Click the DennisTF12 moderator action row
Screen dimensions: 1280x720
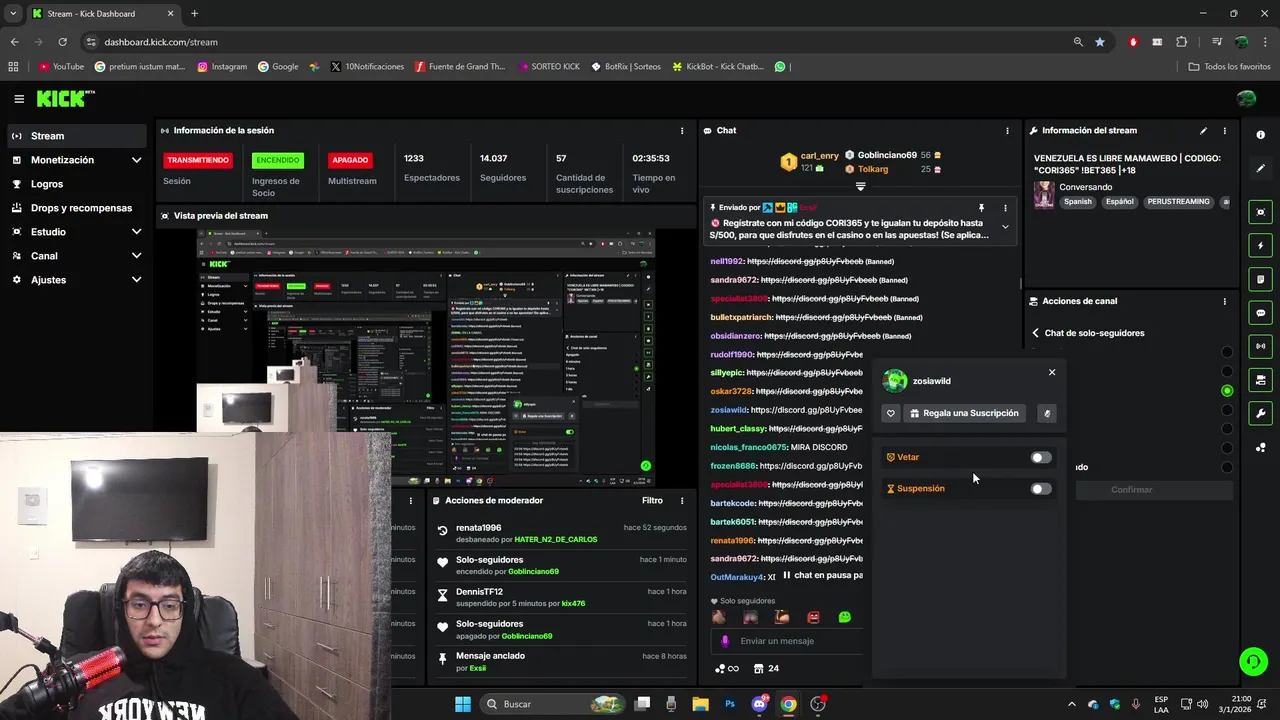(561, 598)
